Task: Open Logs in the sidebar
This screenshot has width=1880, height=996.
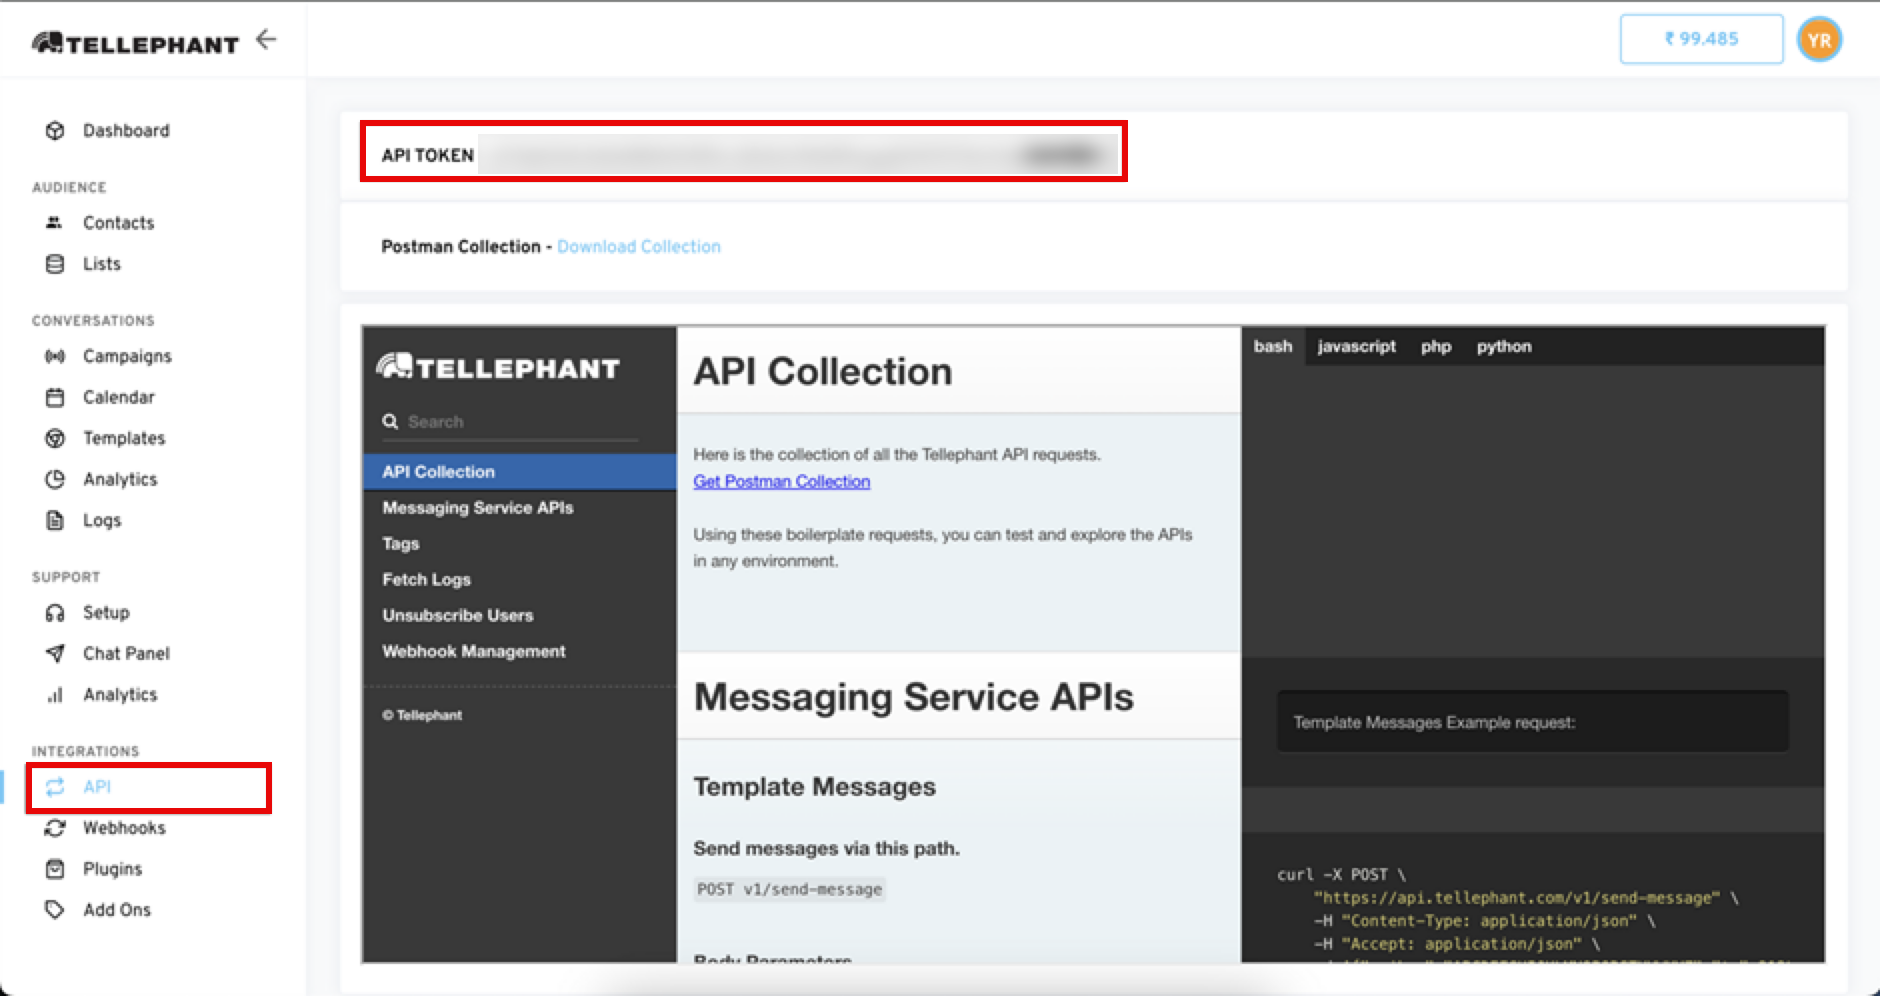Action: 102,520
